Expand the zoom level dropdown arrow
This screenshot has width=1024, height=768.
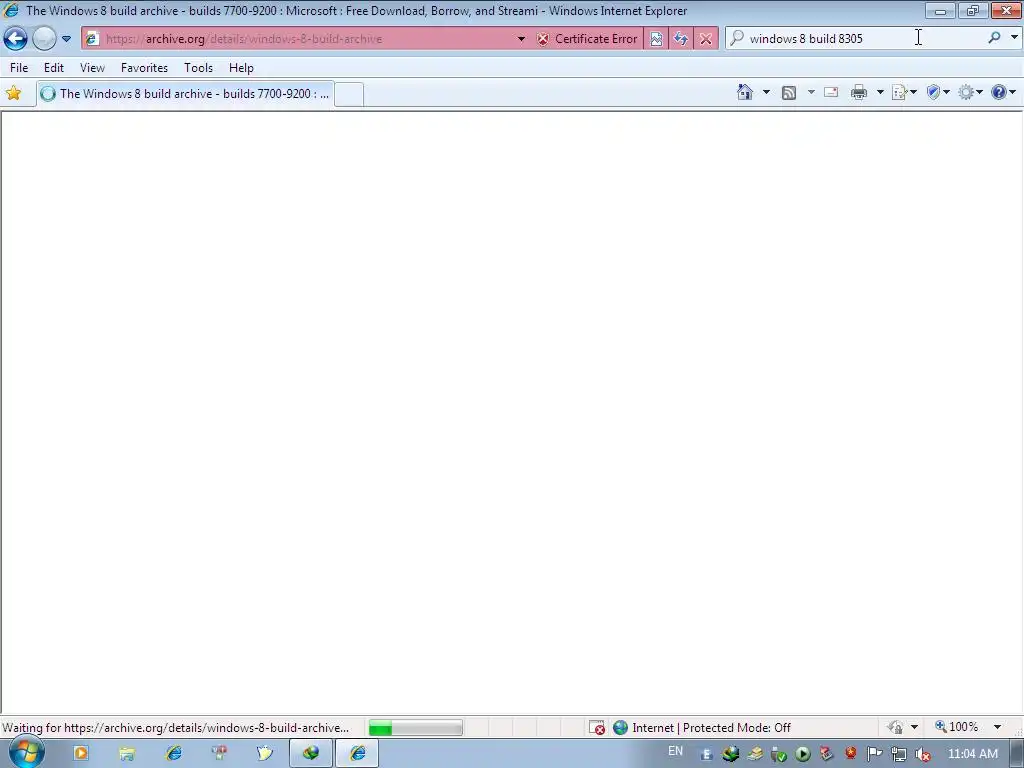coord(997,727)
